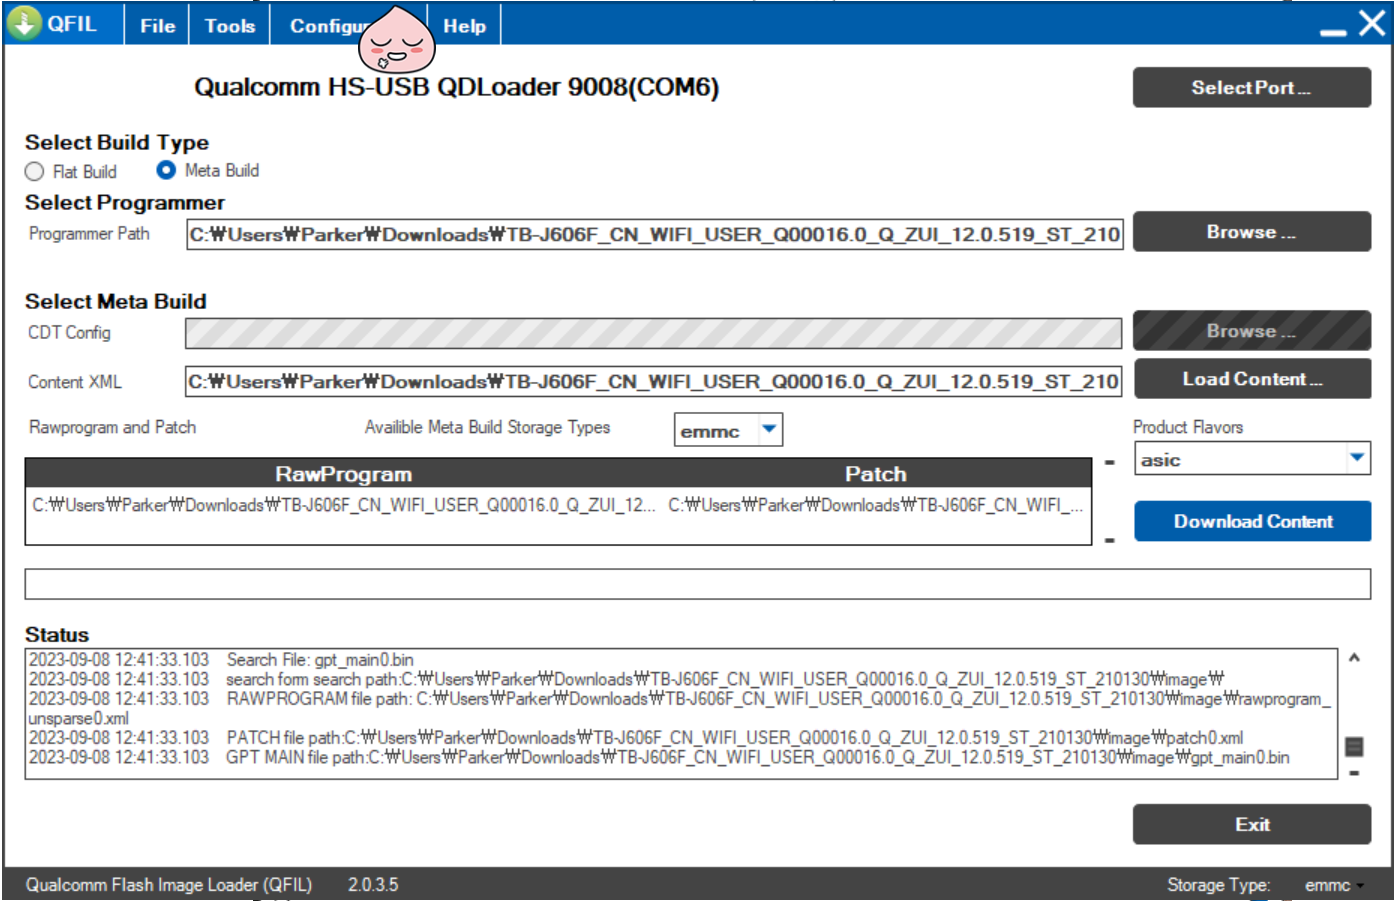Viewport: 1395px width, 901px height.
Task: Open the Storage Type emmc dropdown in status bar
Action: coord(1334,885)
